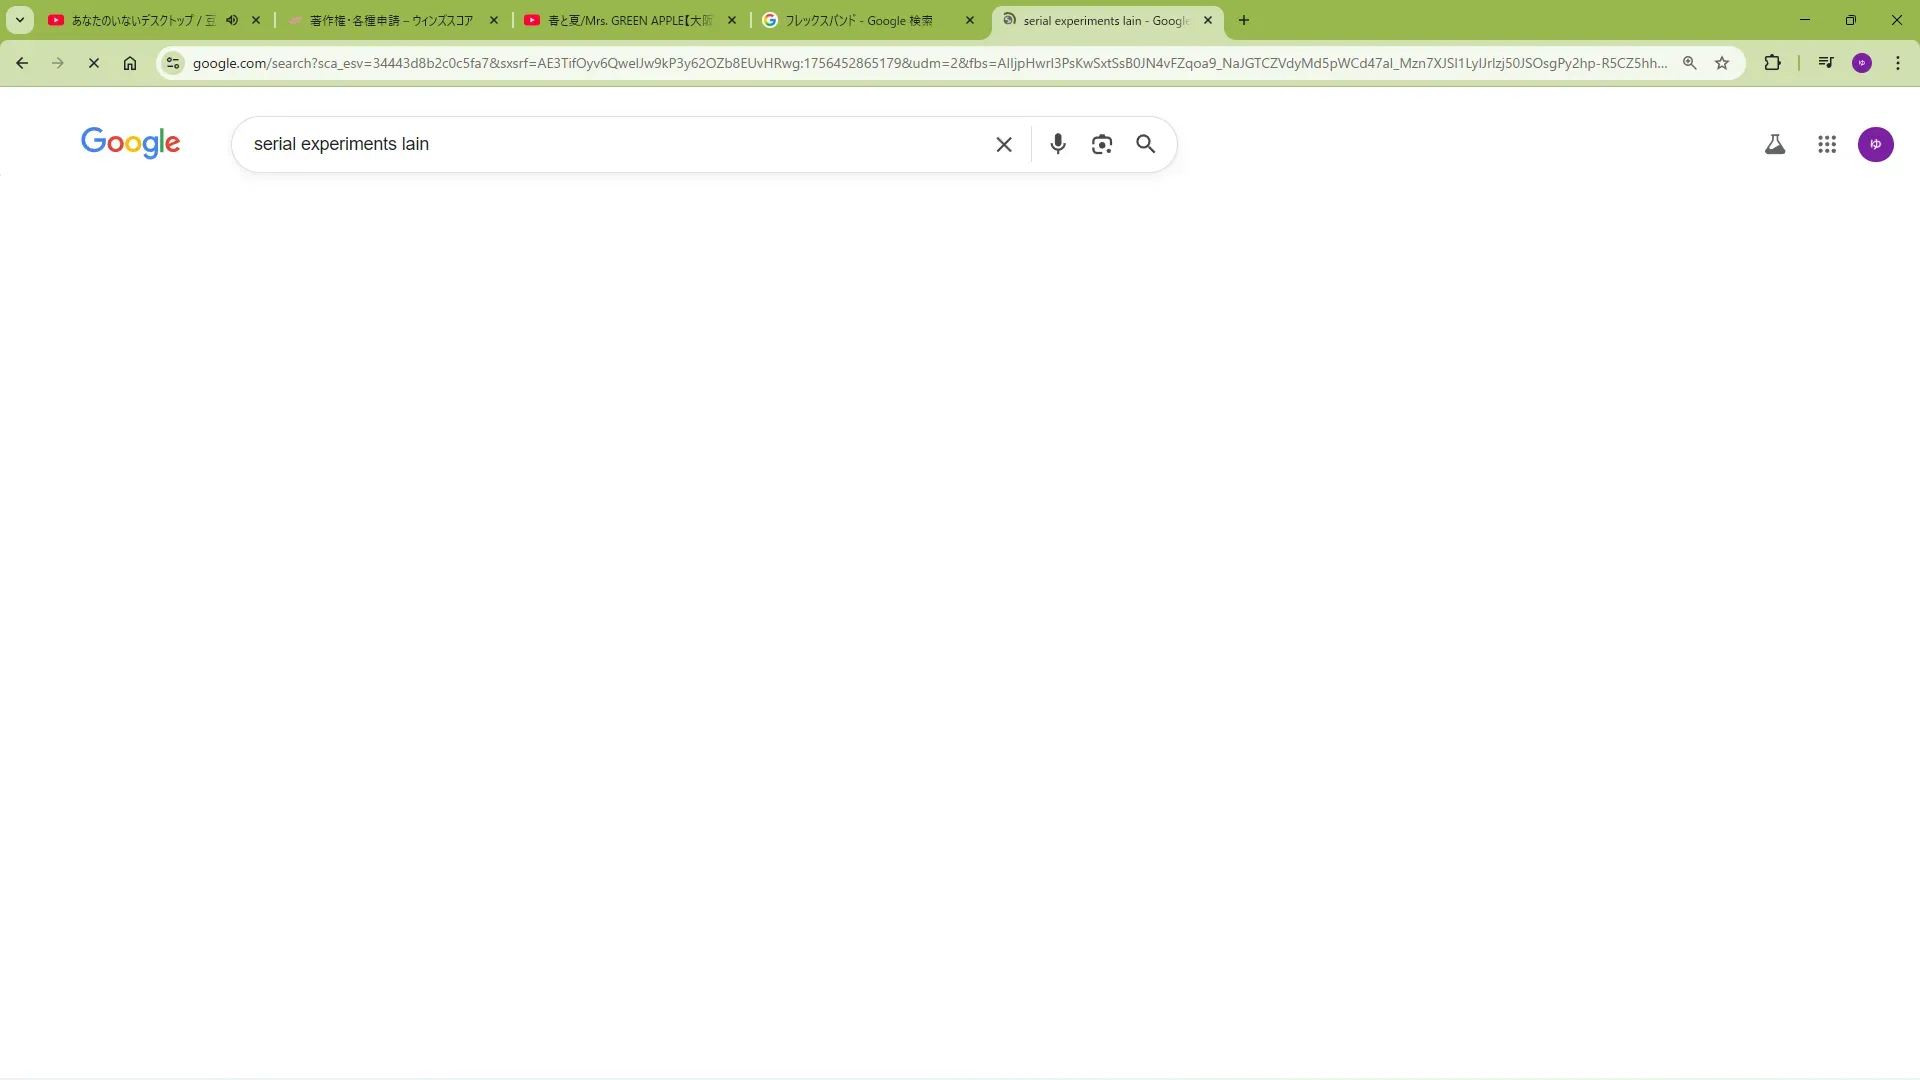Open the Google apps grid
The width and height of the screenshot is (1920, 1080).
(x=1826, y=144)
